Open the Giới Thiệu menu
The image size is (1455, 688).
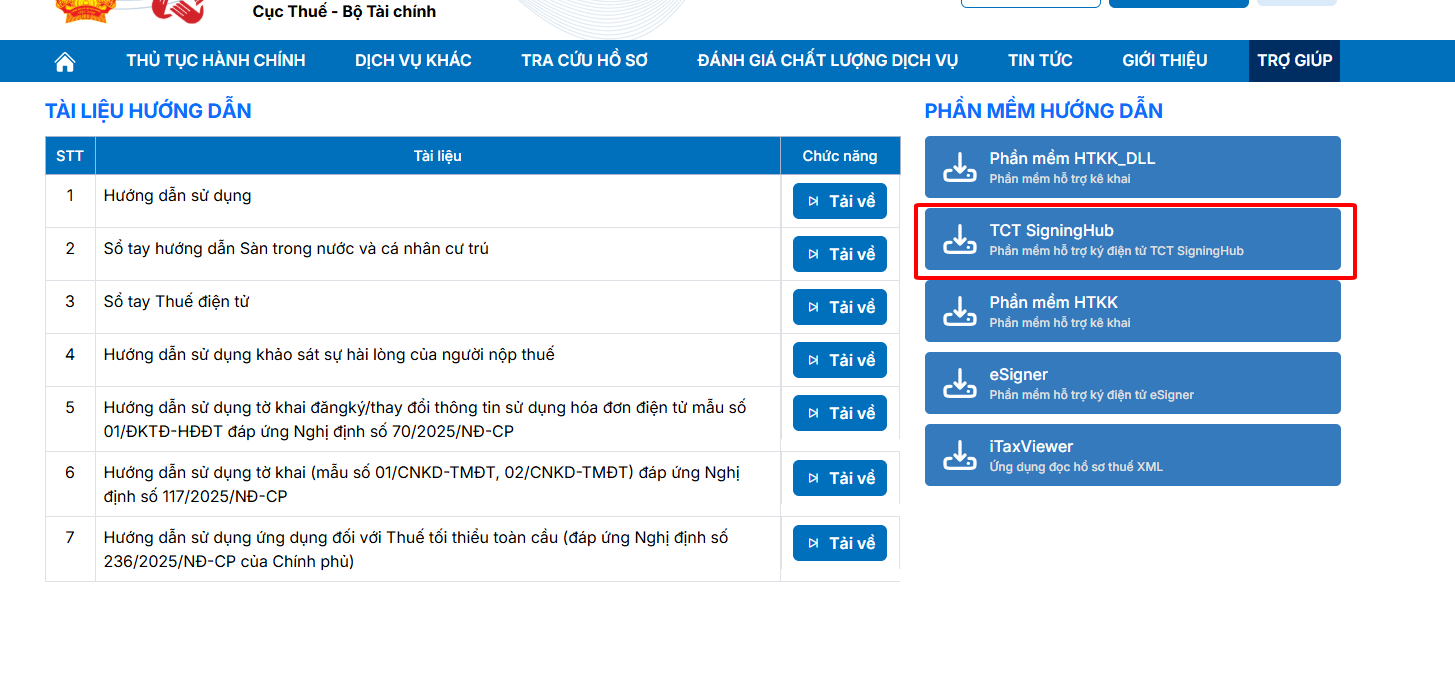pos(1164,61)
